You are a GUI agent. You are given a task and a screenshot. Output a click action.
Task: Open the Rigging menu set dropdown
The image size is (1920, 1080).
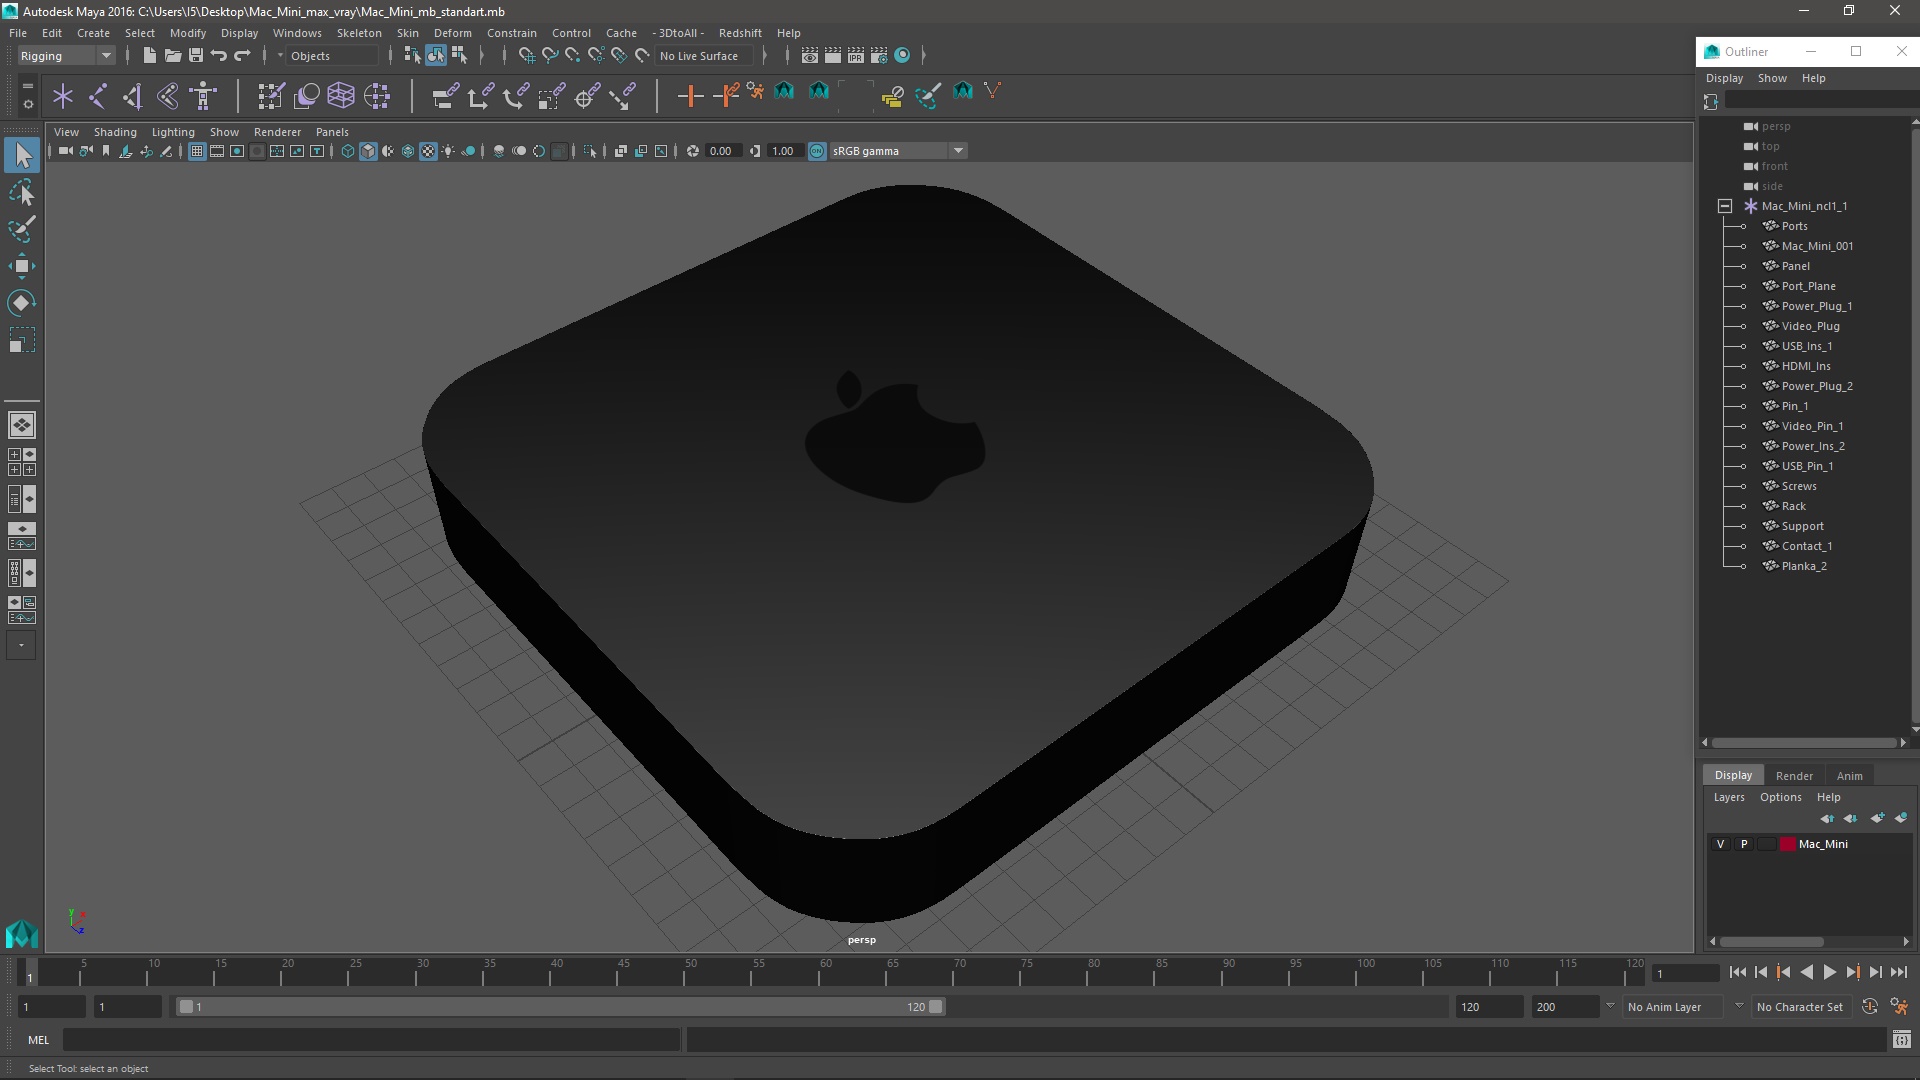[x=66, y=56]
